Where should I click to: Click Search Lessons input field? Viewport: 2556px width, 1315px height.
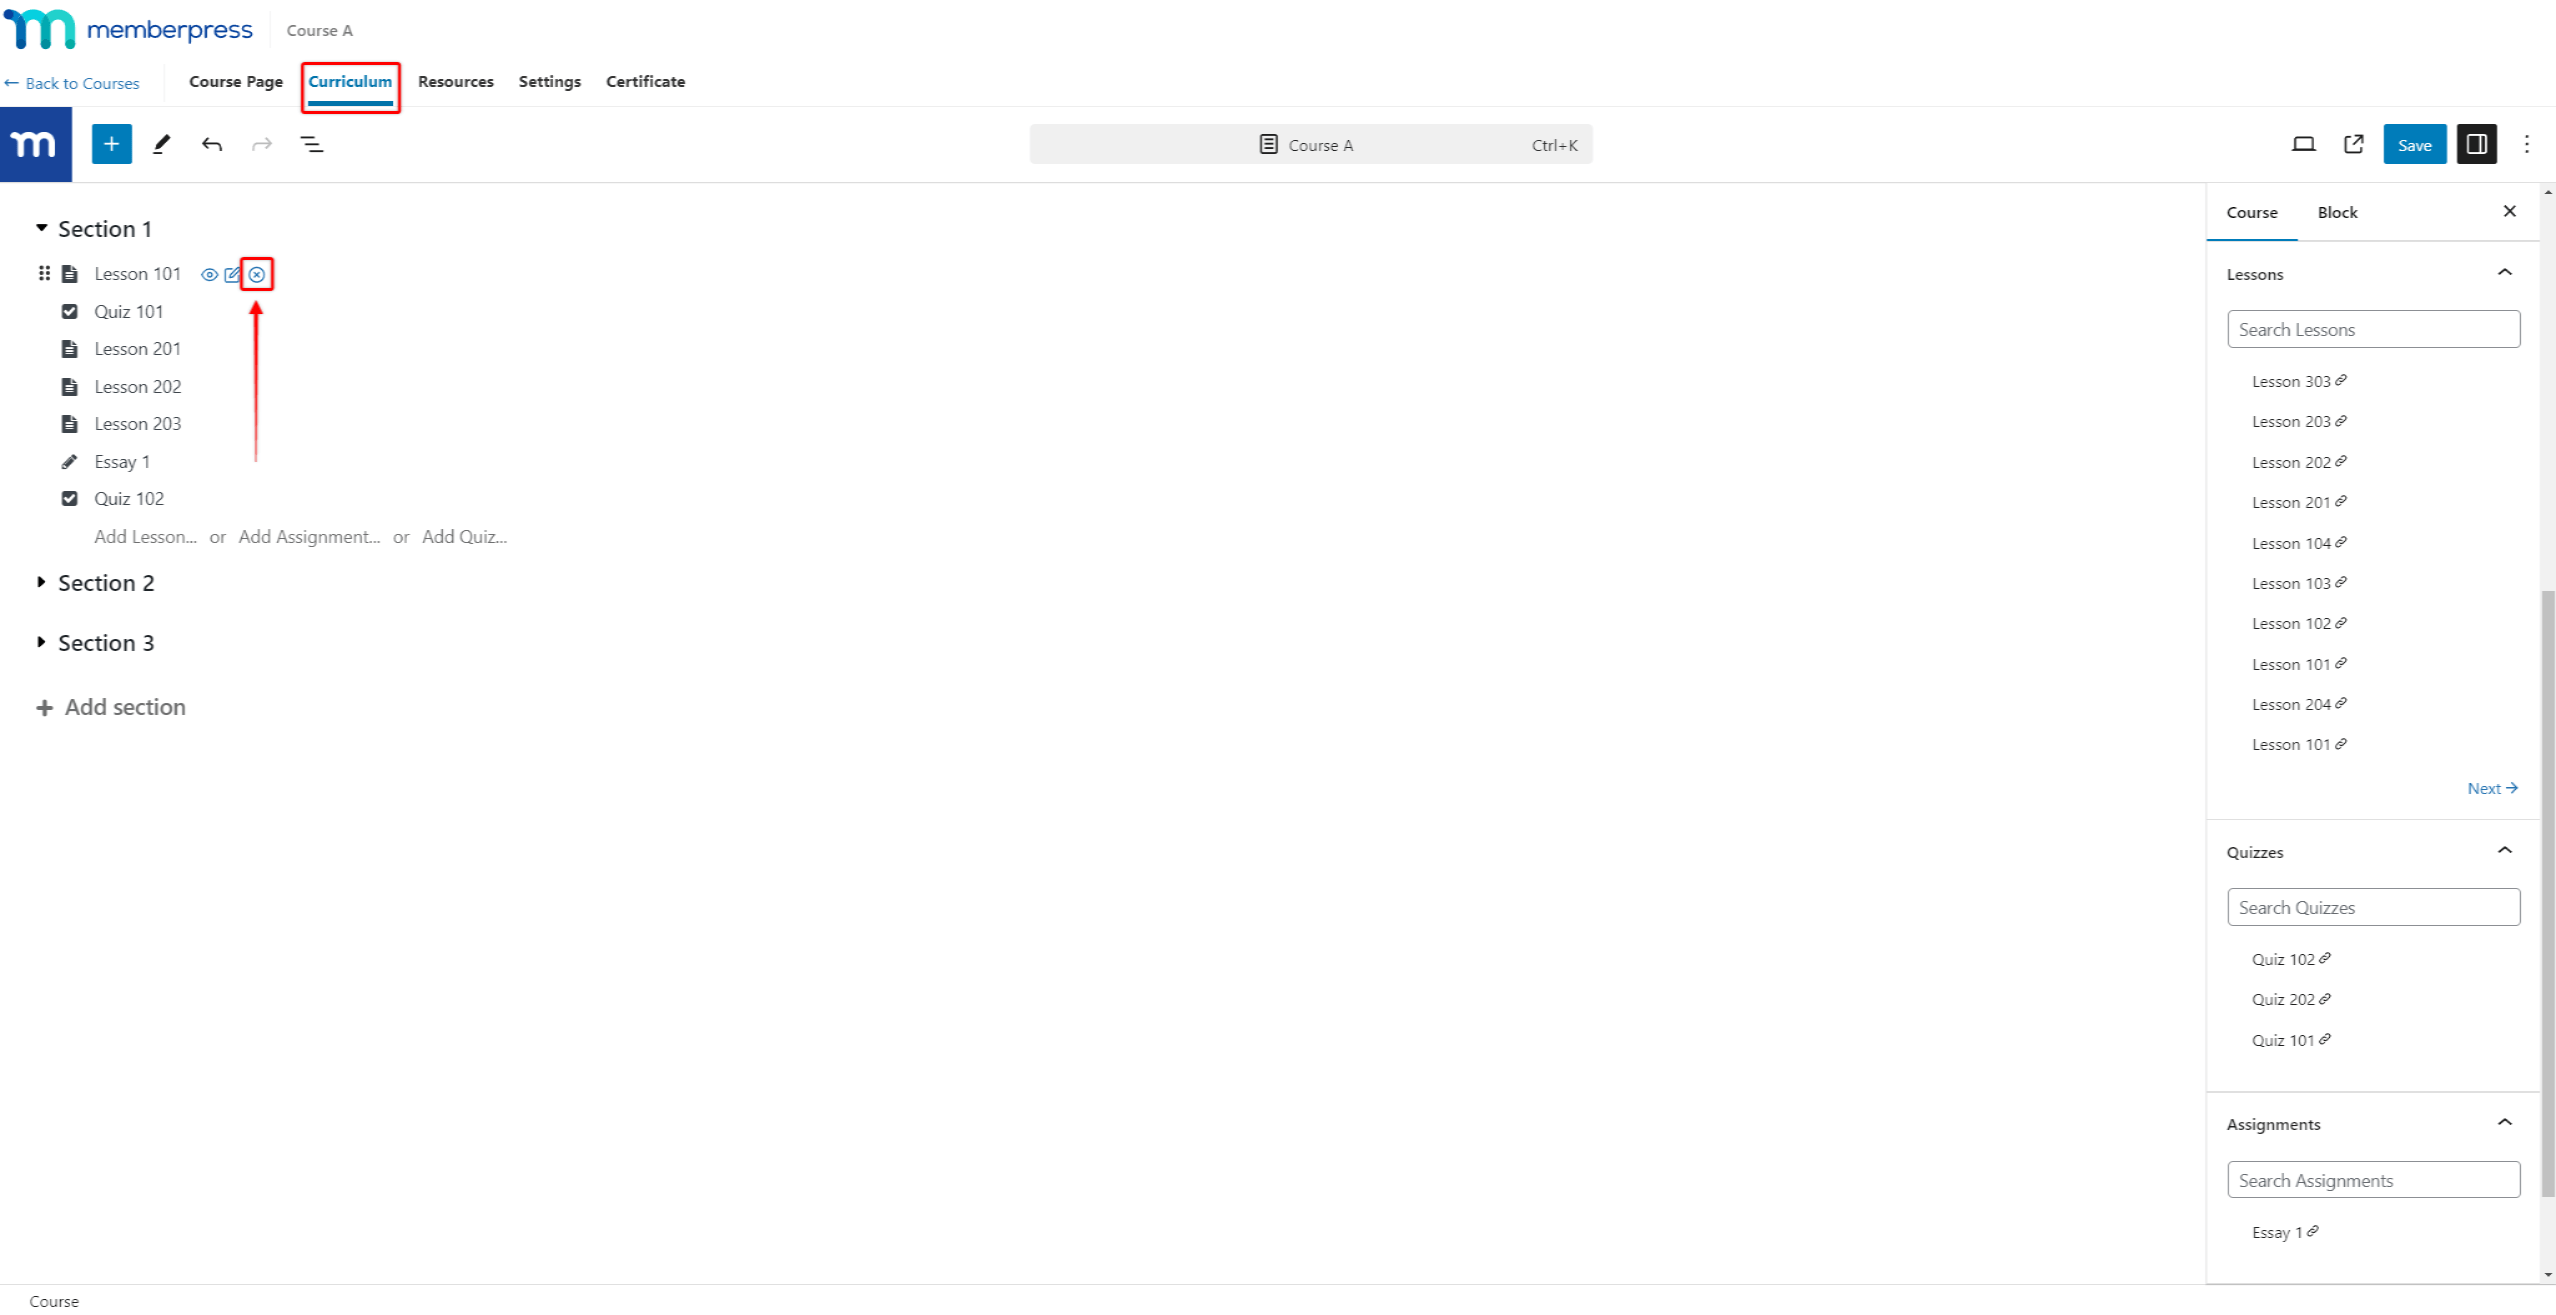2373,329
